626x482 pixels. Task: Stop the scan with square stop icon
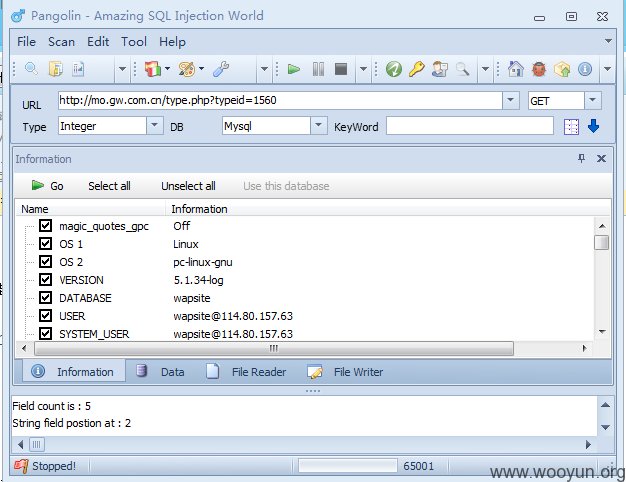point(341,69)
